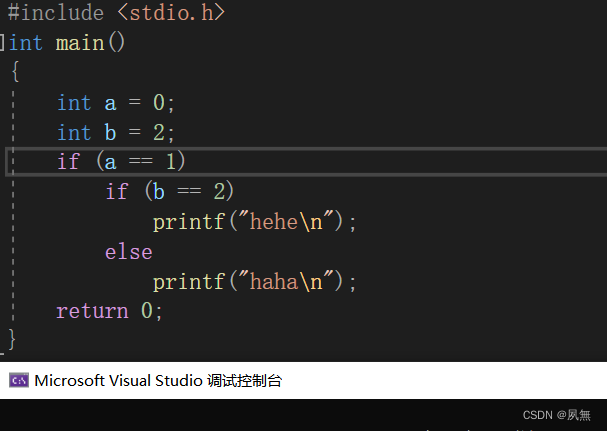Screen dimensions: 607x431
Task: Click the debug console window icon
Action: tap(19, 380)
